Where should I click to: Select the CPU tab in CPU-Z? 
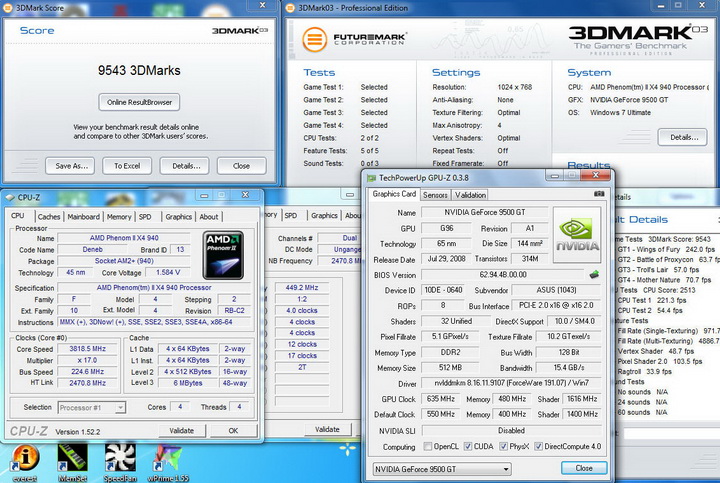click(x=18, y=215)
